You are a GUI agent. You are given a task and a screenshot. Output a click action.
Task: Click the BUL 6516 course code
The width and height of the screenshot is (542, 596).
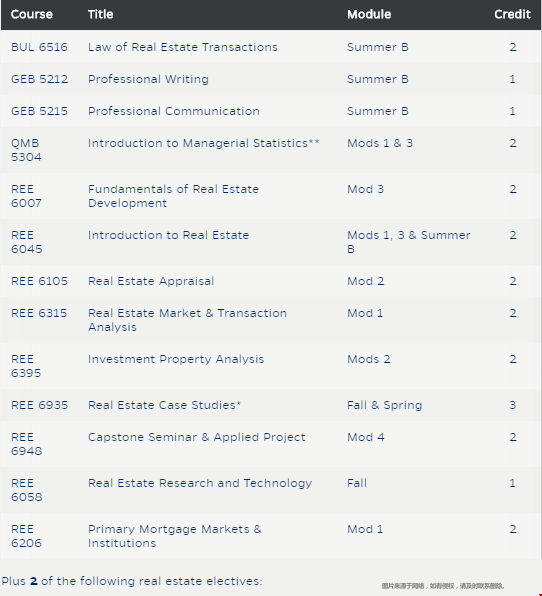pos(40,47)
